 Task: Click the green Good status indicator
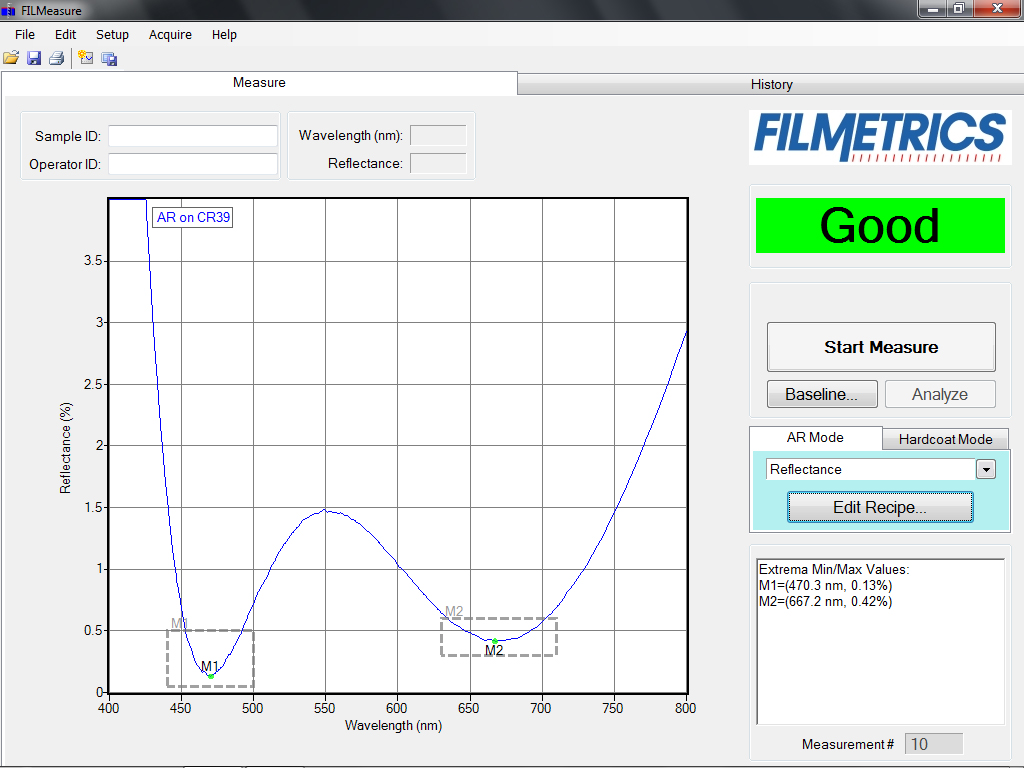point(880,225)
